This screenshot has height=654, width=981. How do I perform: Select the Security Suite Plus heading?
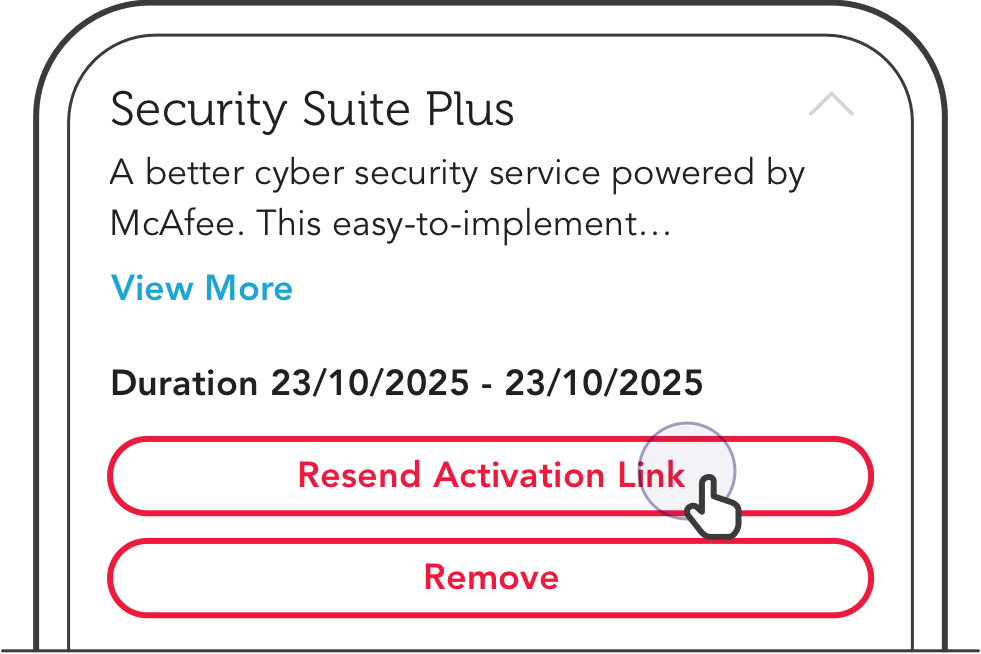[x=312, y=110]
